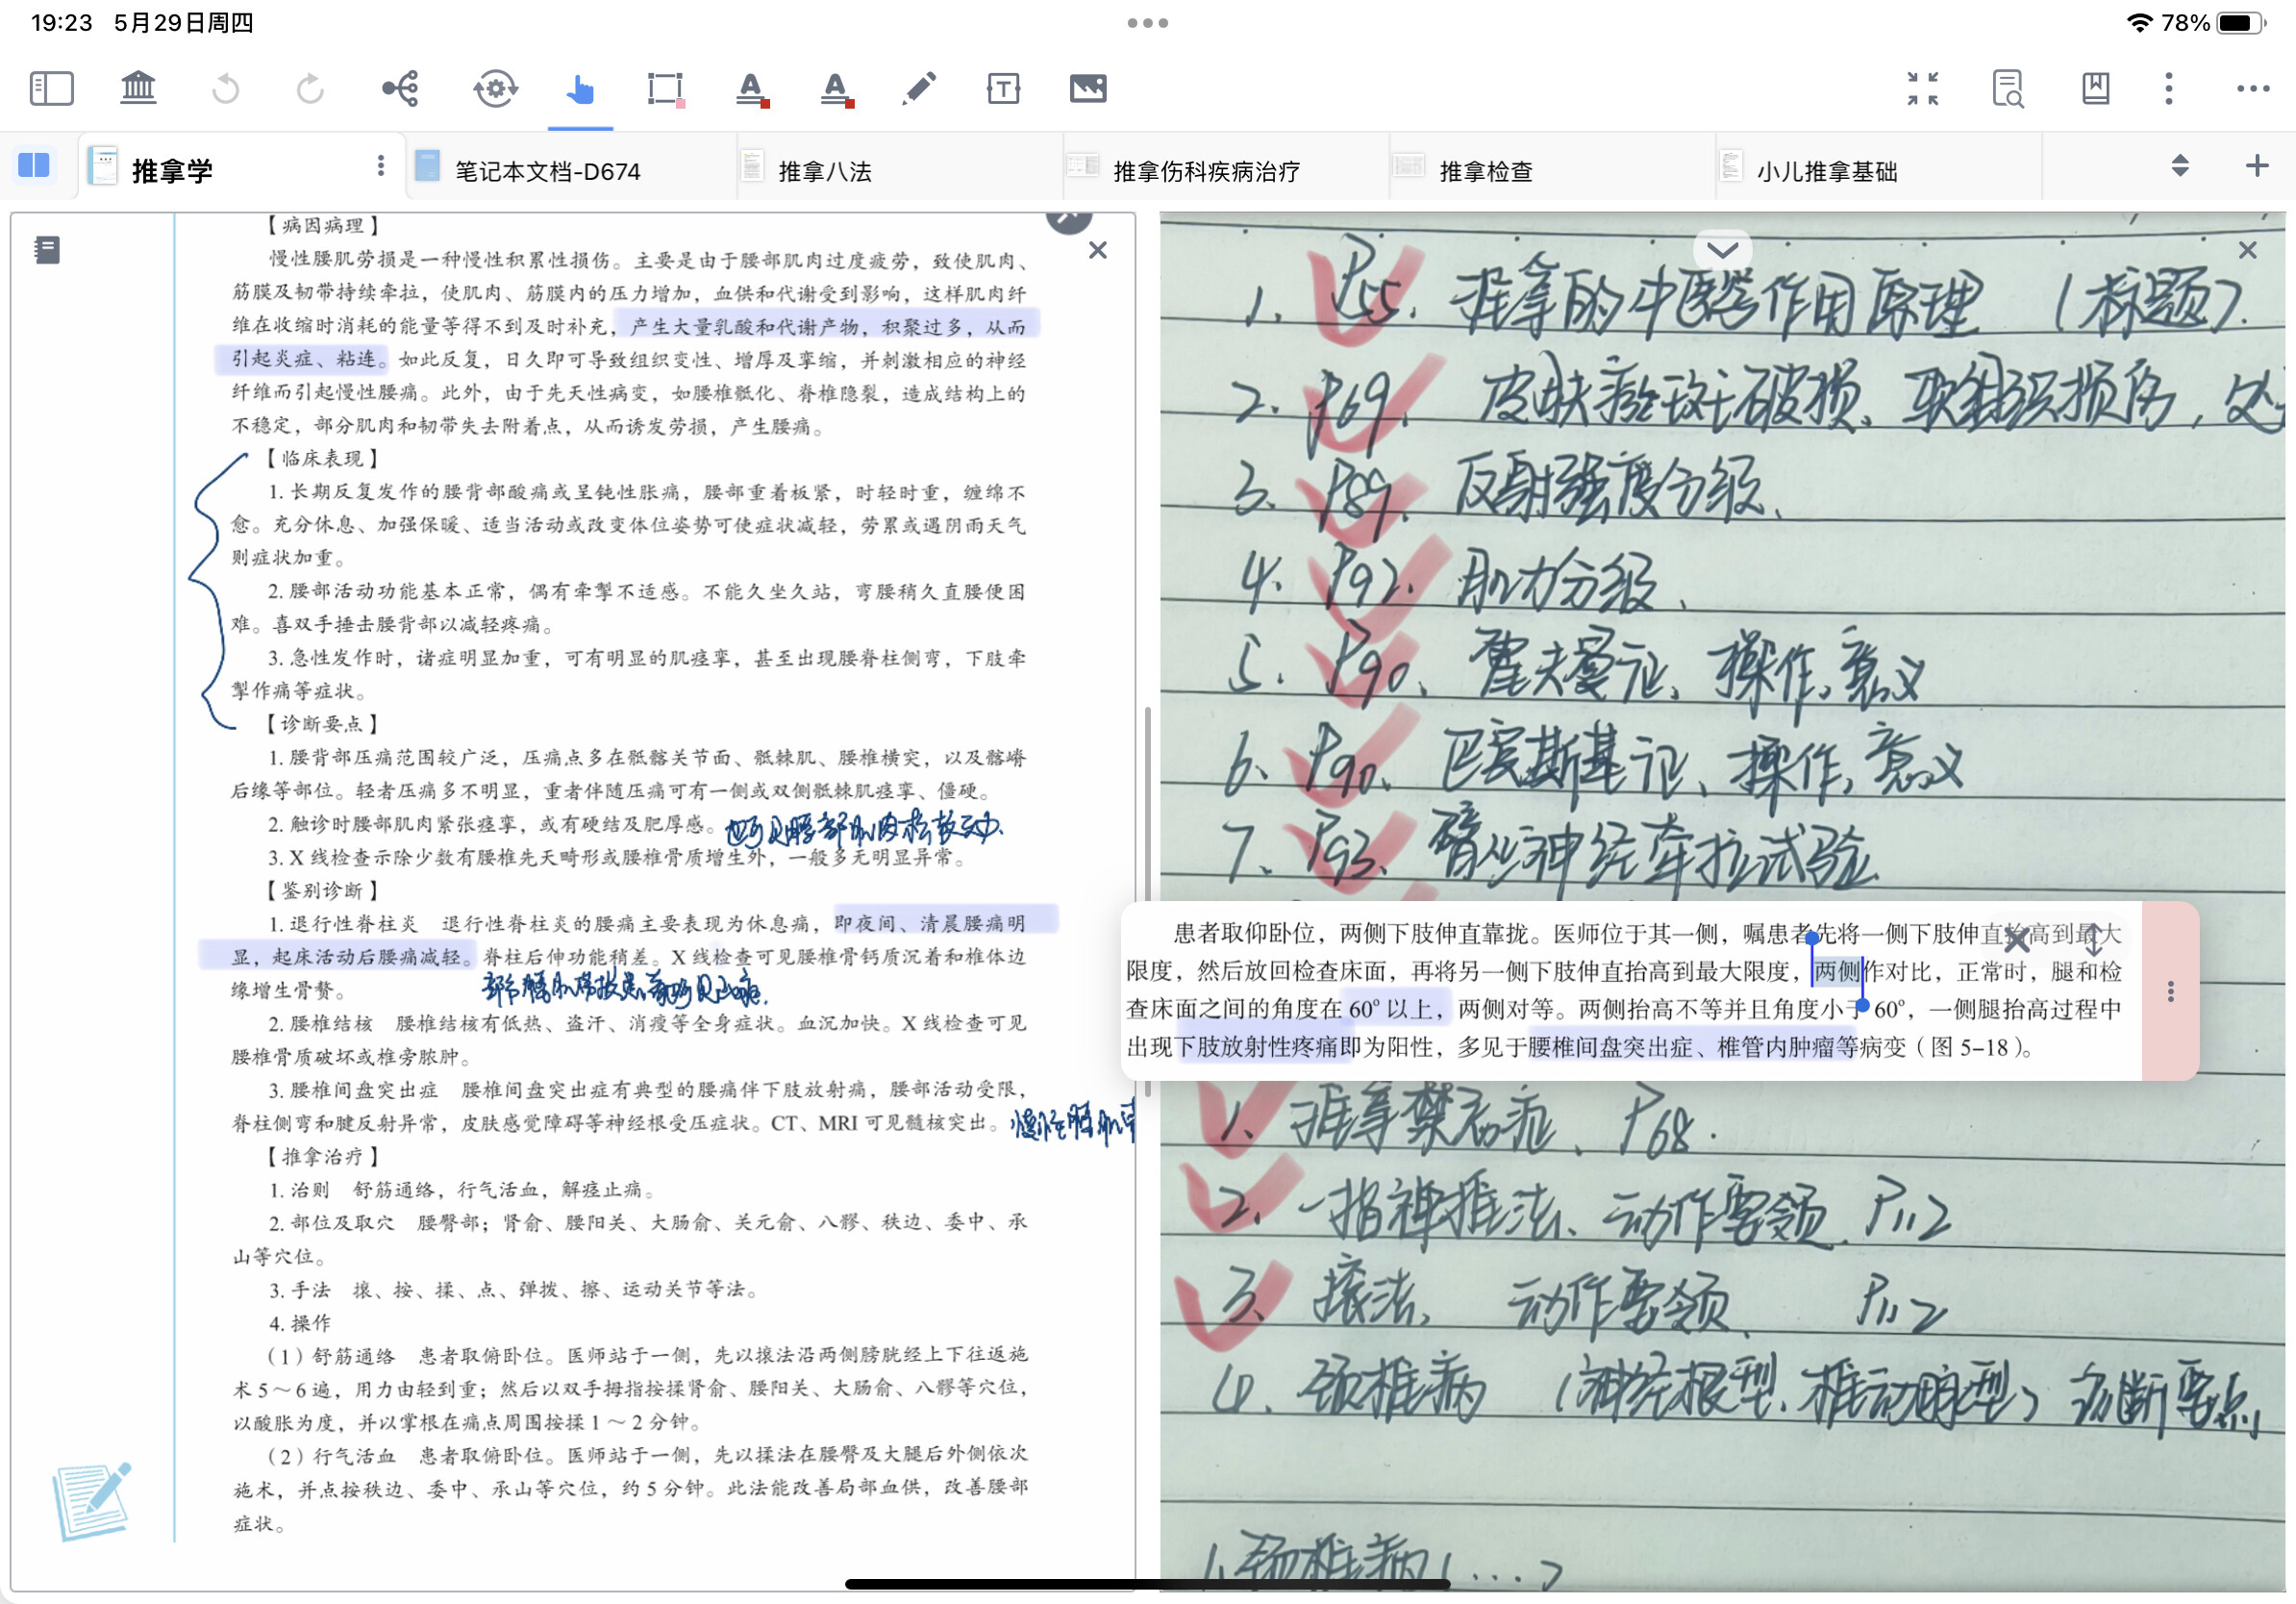
Task: Choose the pen drawing tool
Action: 919,89
